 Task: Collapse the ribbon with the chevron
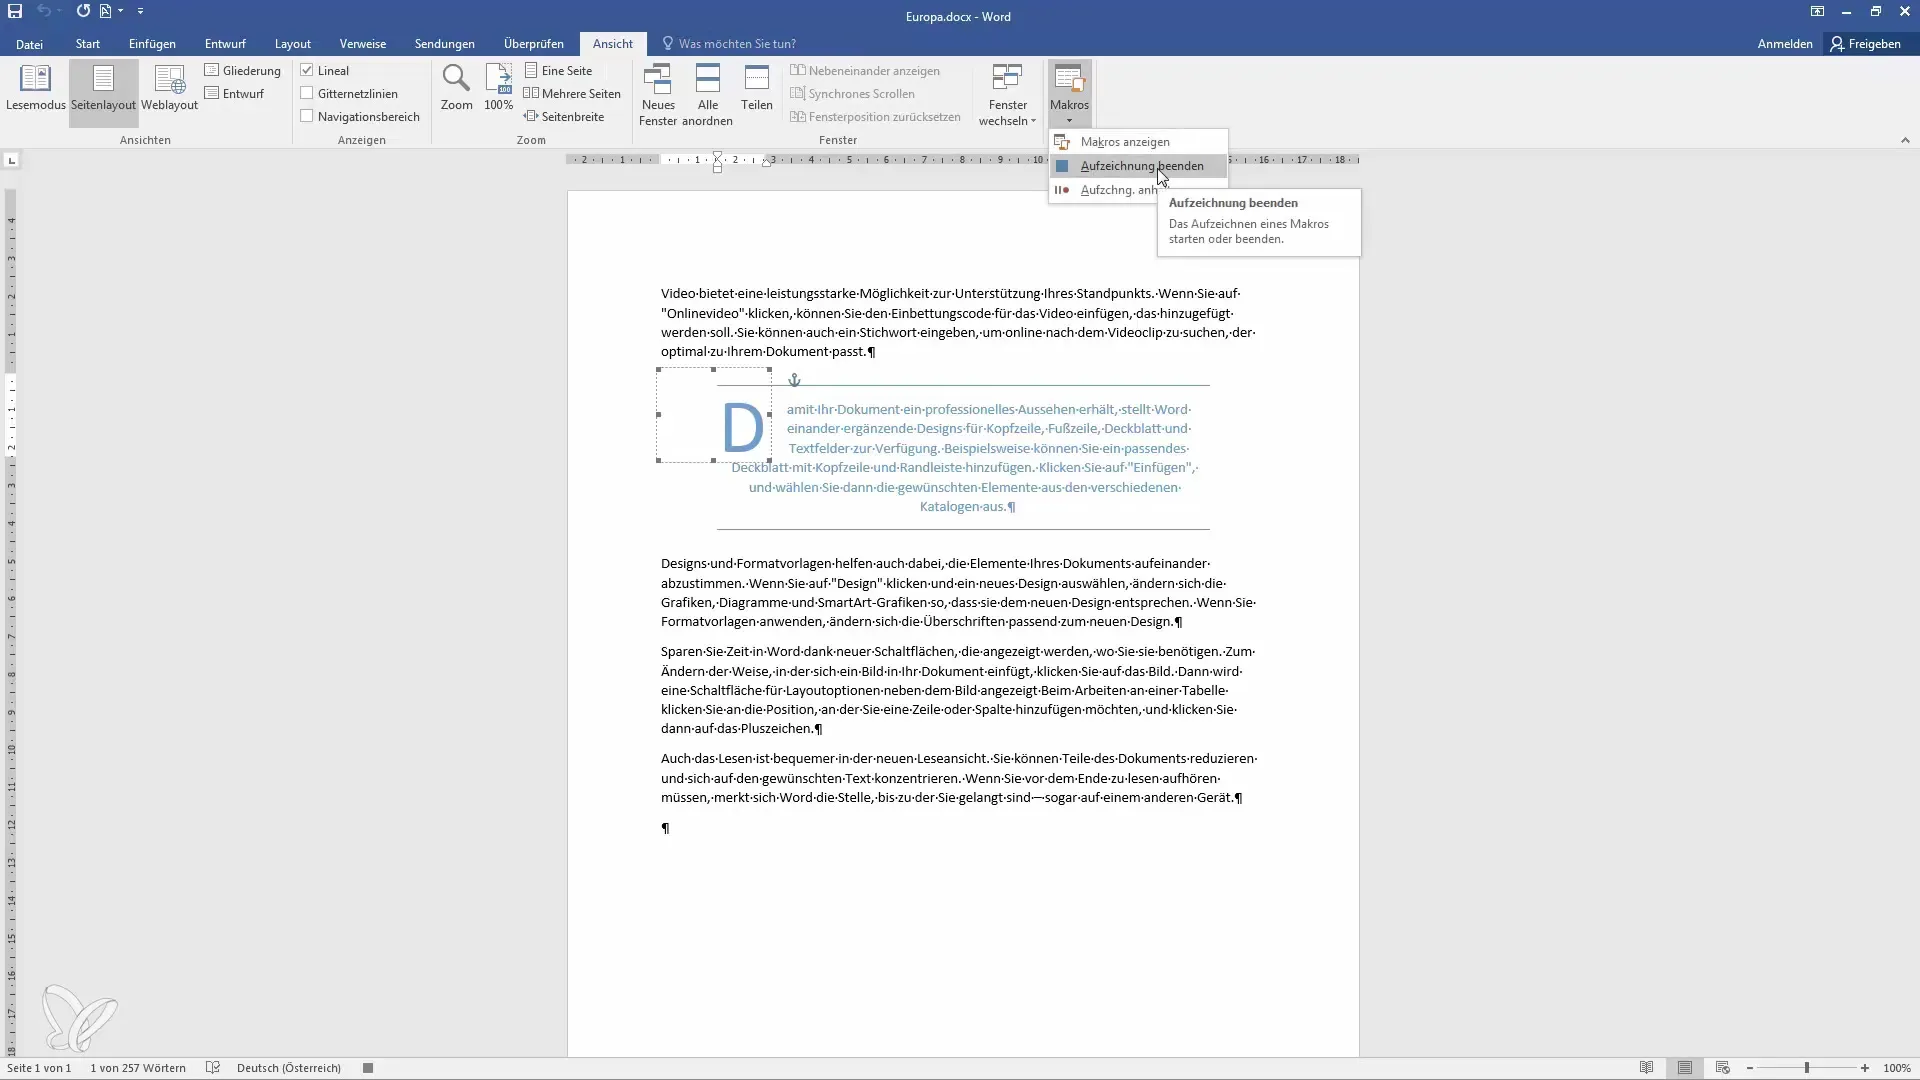1905,141
